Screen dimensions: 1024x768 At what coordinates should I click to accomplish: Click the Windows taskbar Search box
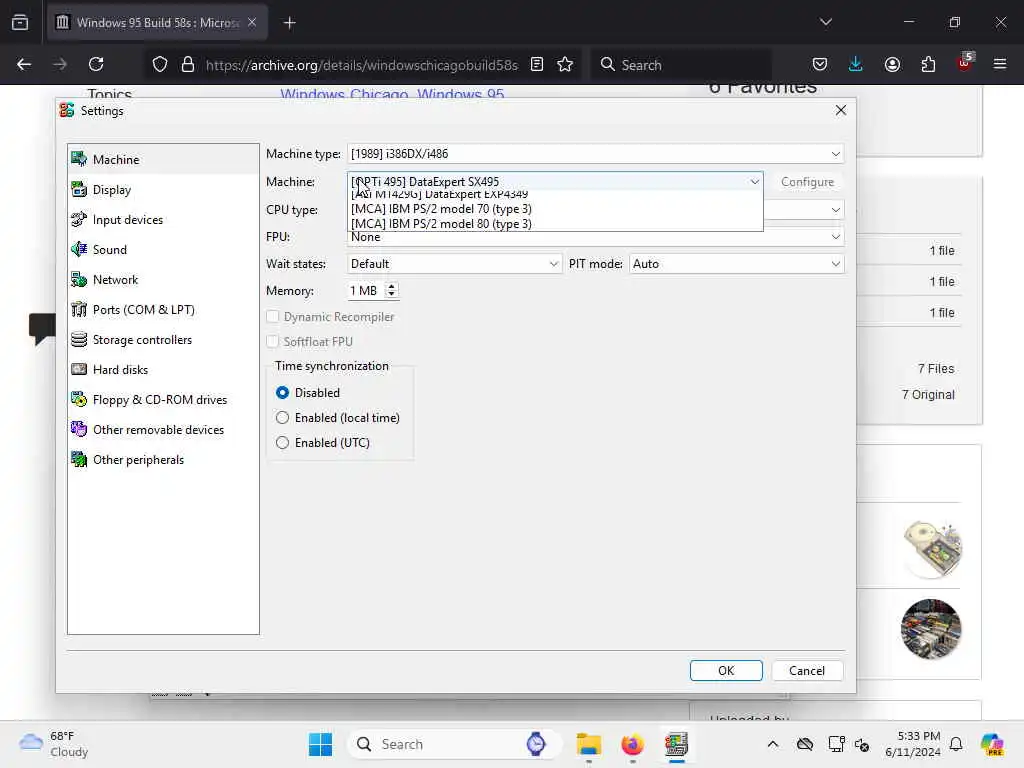(x=455, y=744)
